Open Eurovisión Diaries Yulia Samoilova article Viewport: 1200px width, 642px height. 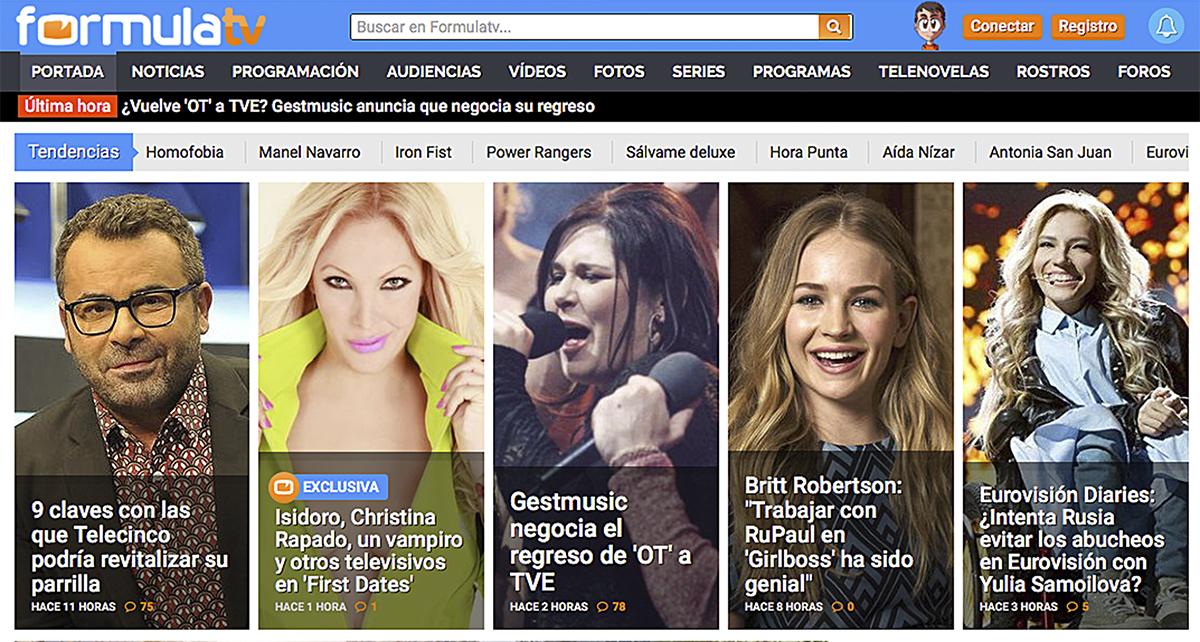[x=1072, y=540]
